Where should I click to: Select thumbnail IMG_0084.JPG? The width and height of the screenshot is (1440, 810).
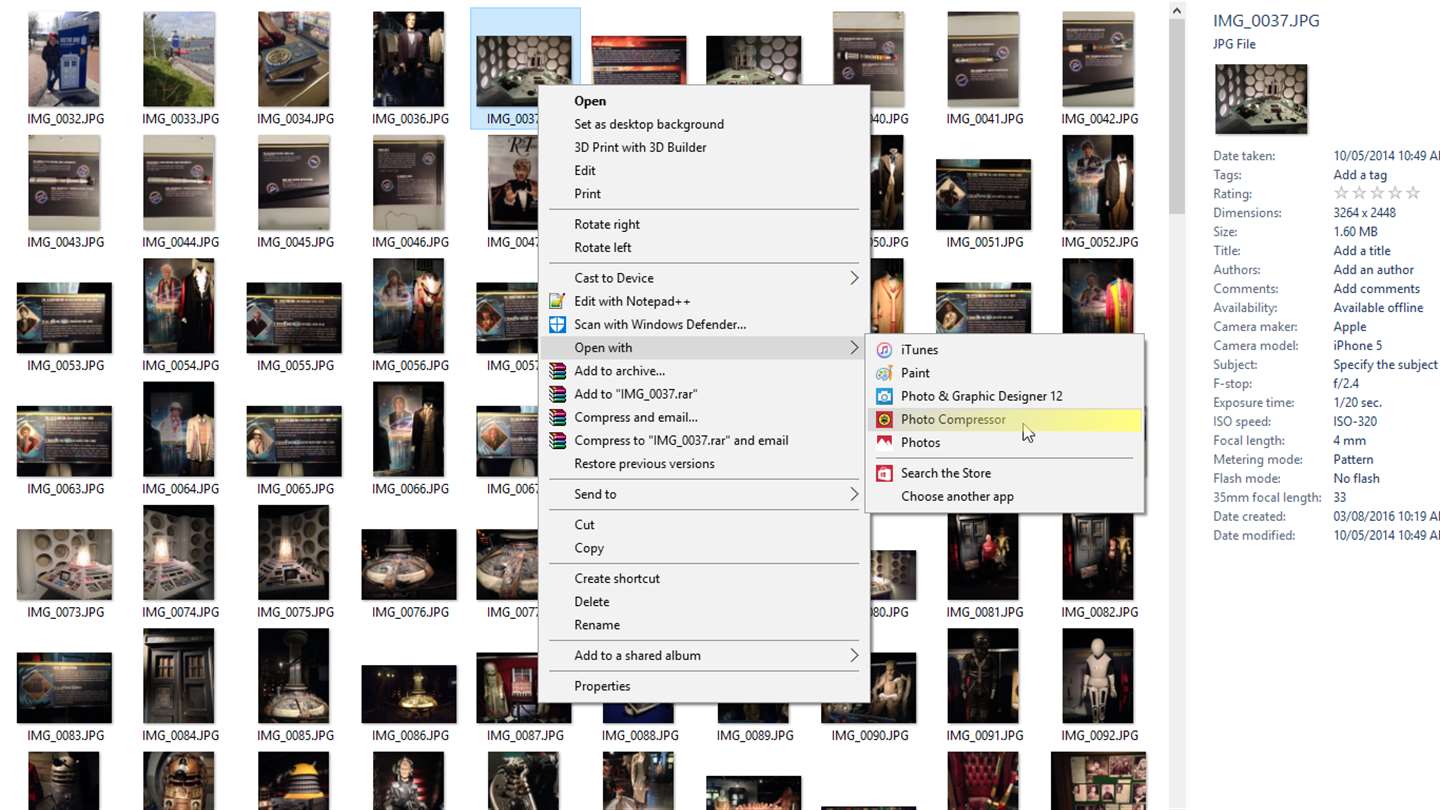tap(179, 676)
